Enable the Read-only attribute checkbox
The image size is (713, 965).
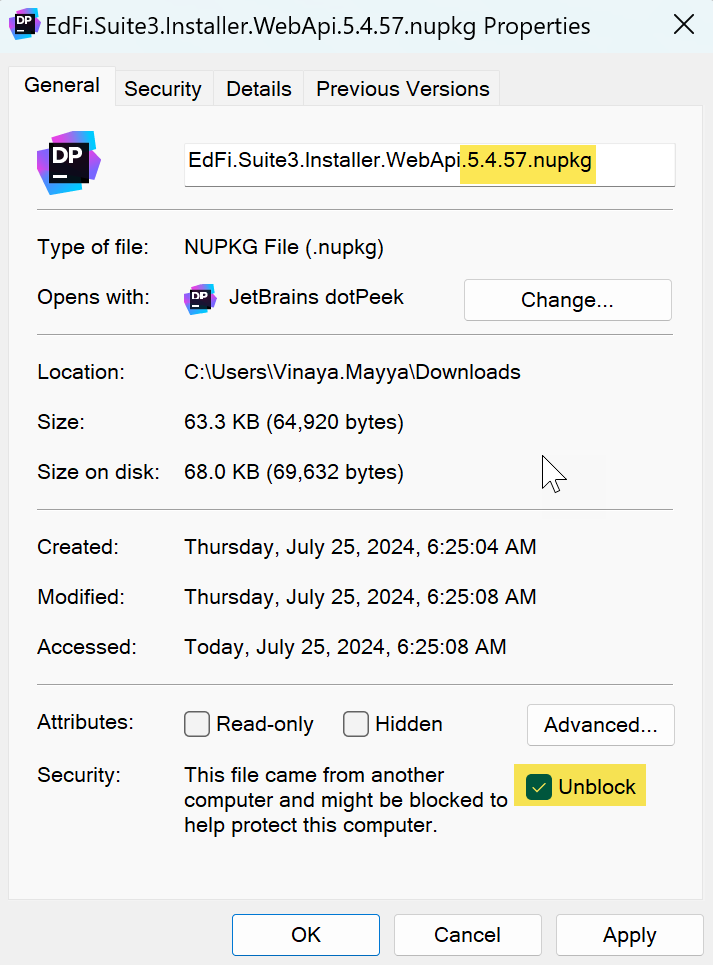coord(197,724)
